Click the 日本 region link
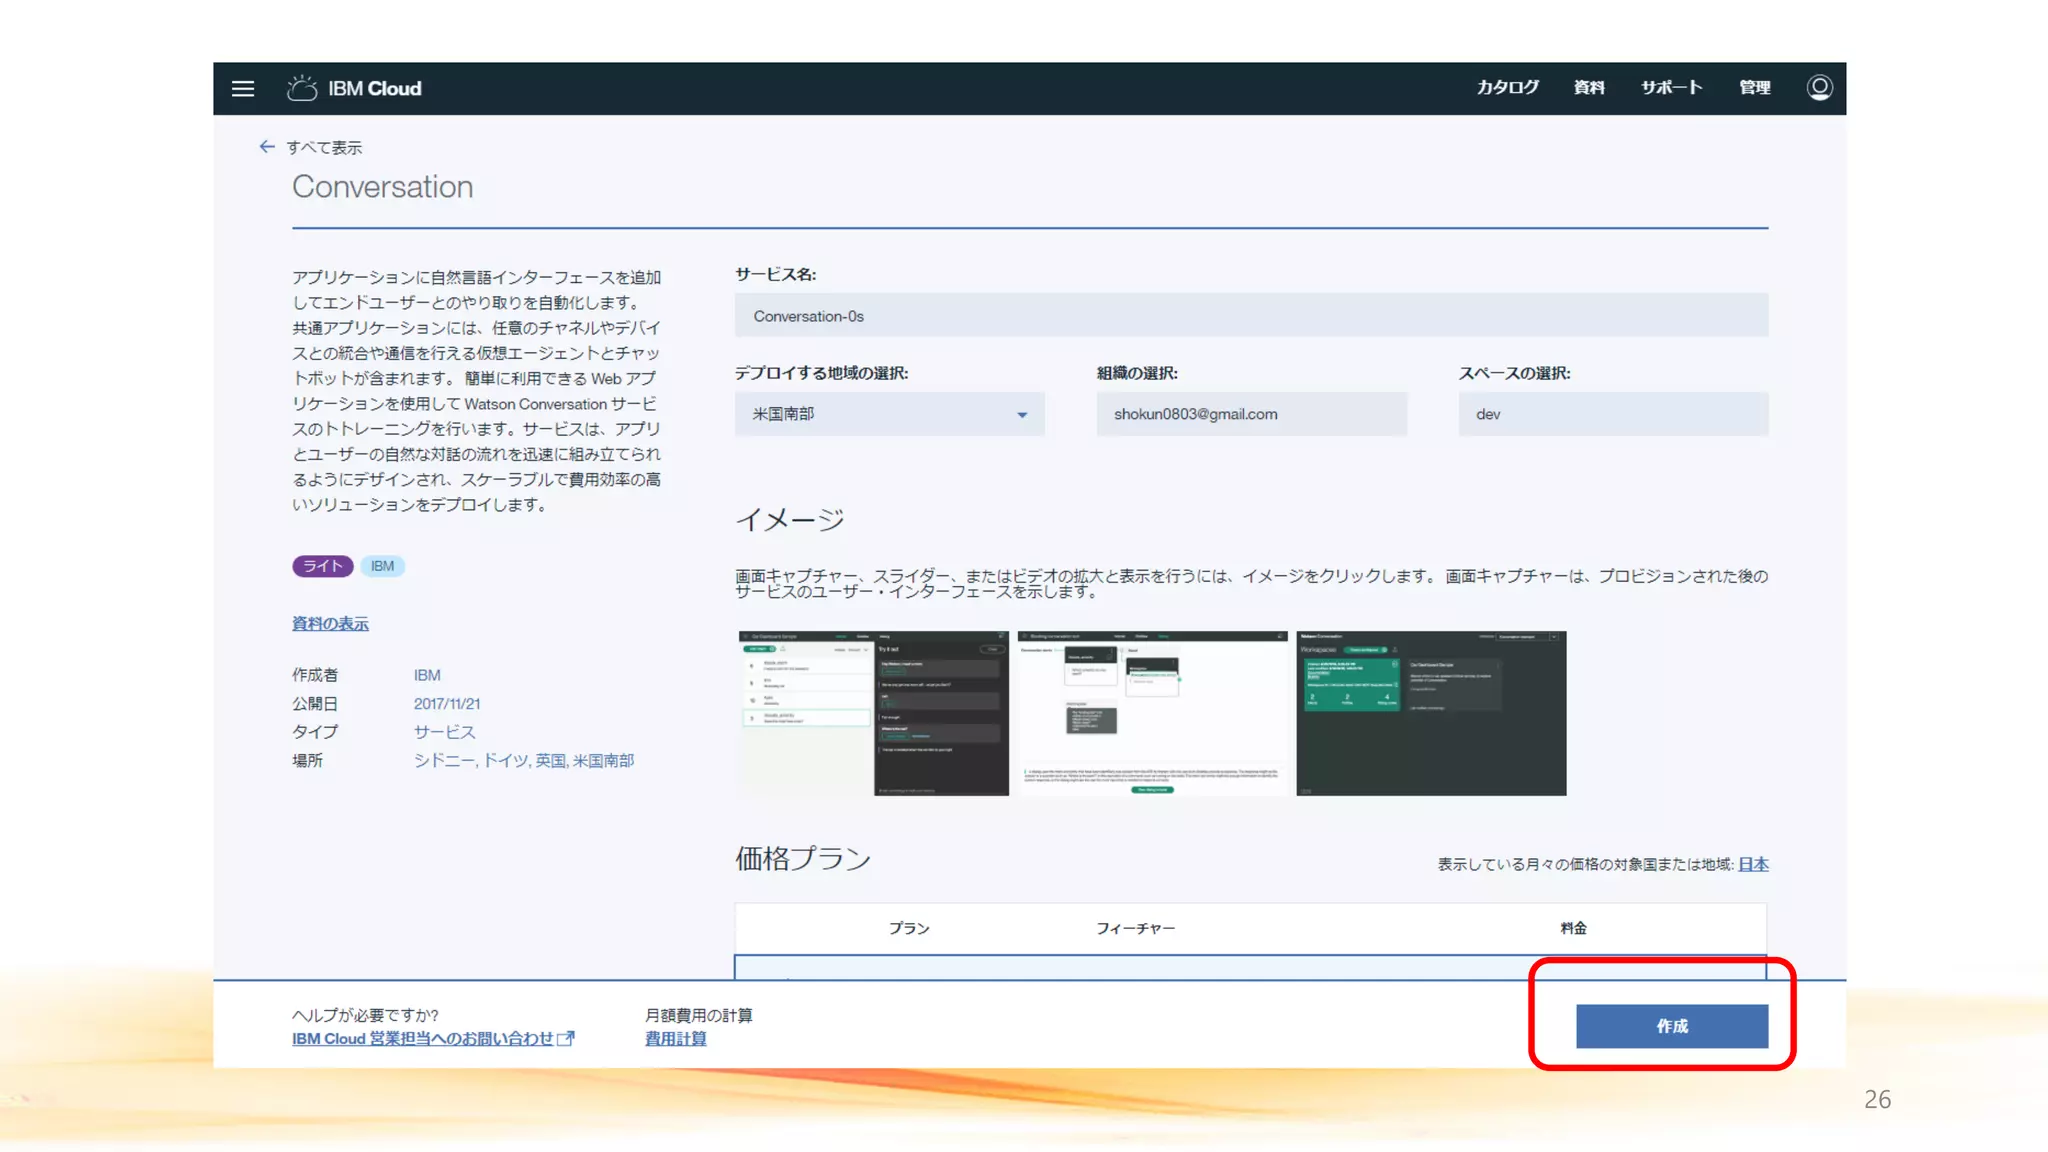The image size is (2048, 1152). coord(1753,864)
